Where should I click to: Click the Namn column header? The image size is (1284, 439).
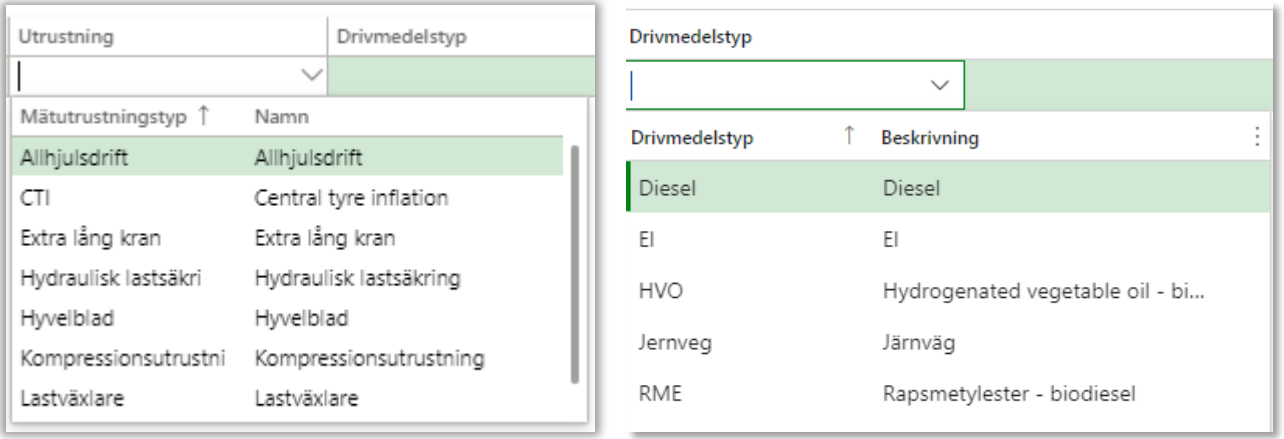tap(281, 116)
